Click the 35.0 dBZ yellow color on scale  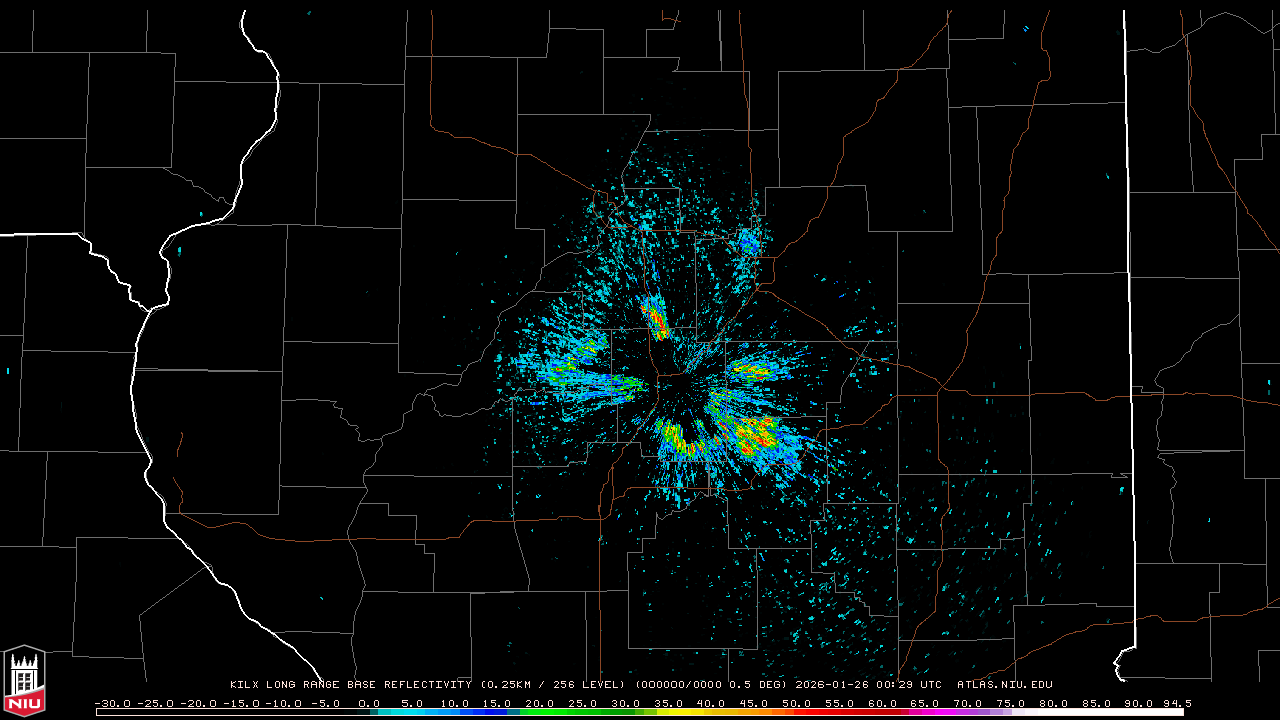tap(669, 712)
